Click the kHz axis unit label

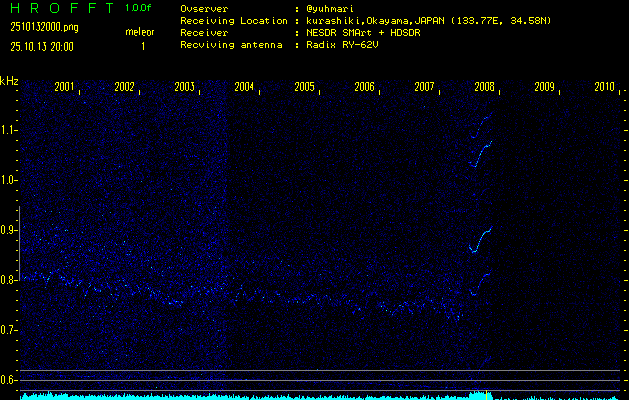click(9, 80)
